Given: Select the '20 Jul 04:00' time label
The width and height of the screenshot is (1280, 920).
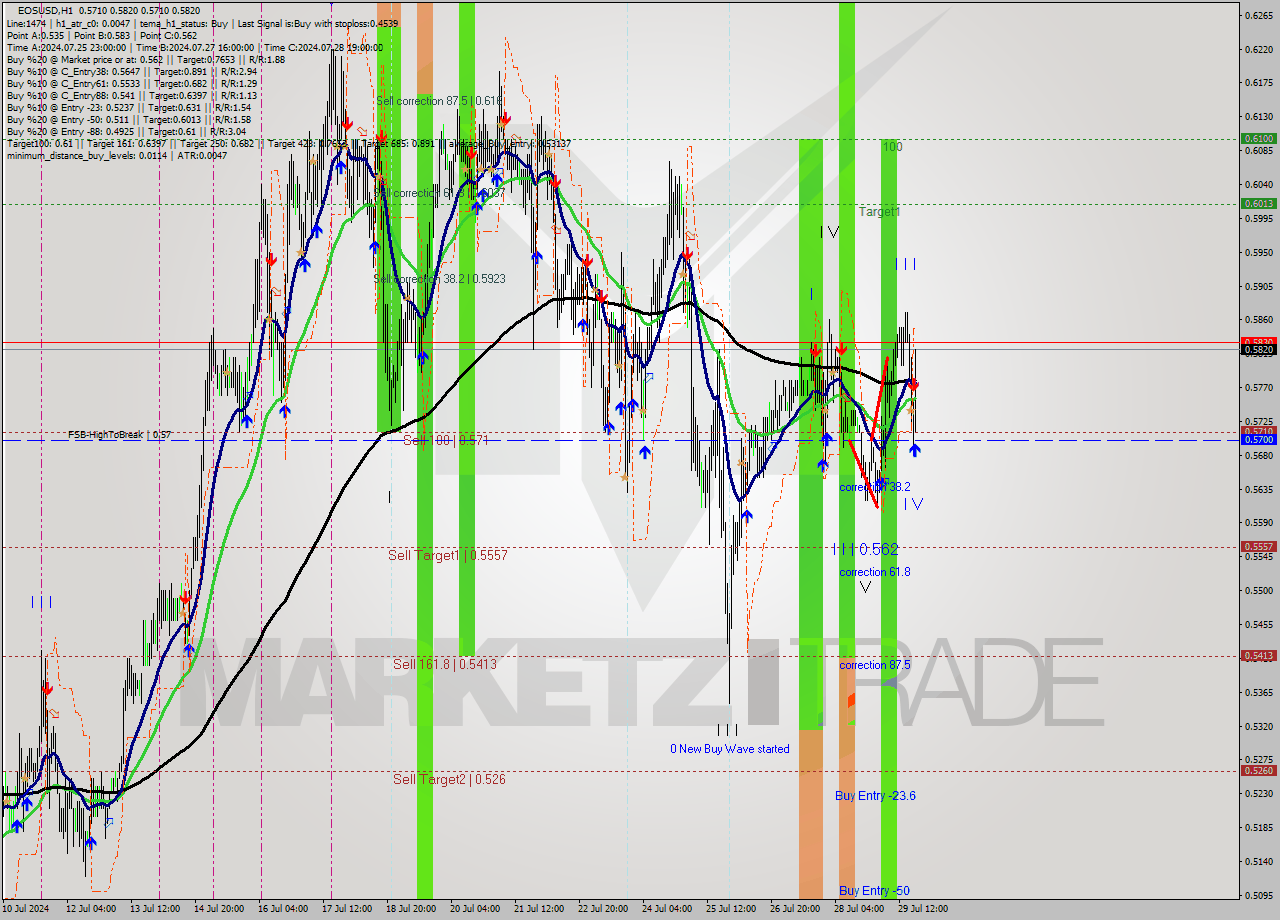Looking at the screenshot, I should tap(477, 909).
